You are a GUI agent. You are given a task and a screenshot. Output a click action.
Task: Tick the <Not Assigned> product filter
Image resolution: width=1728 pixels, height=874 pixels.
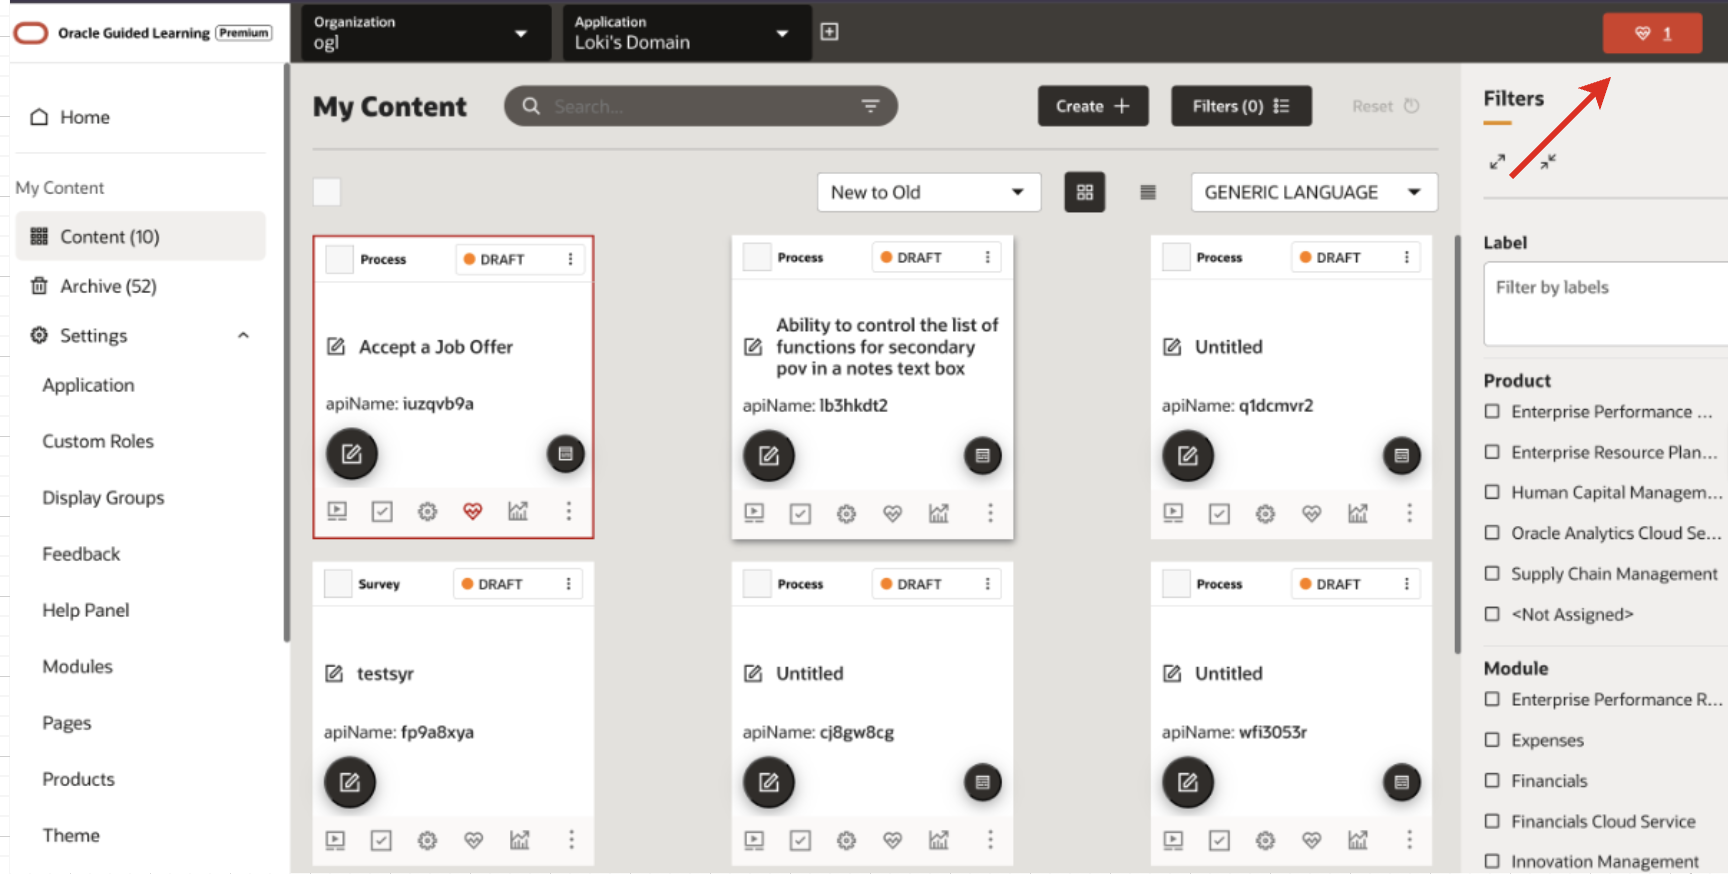[x=1492, y=614]
